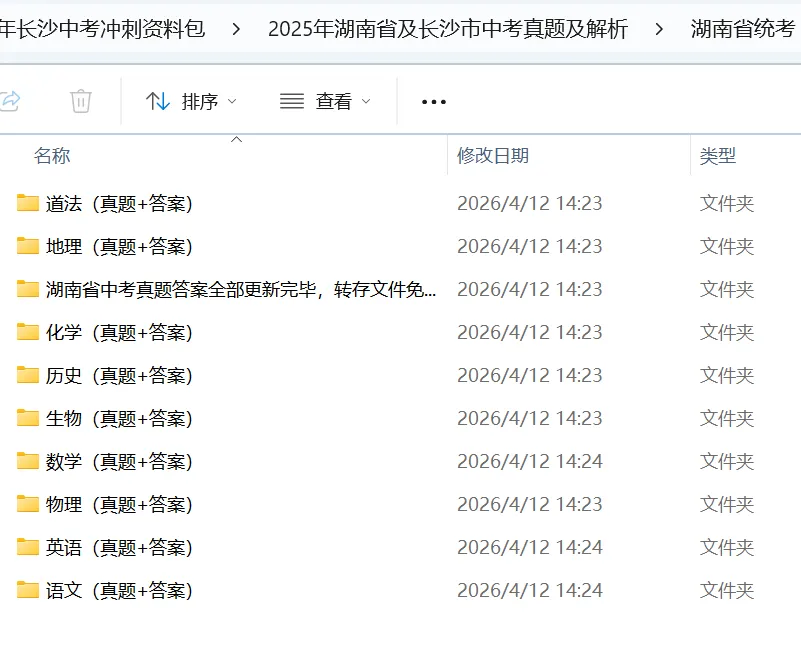Click the 2025年湖南省及长沙市中考真题及解析 breadcrumb link
801x662 pixels.
pos(448,30)
